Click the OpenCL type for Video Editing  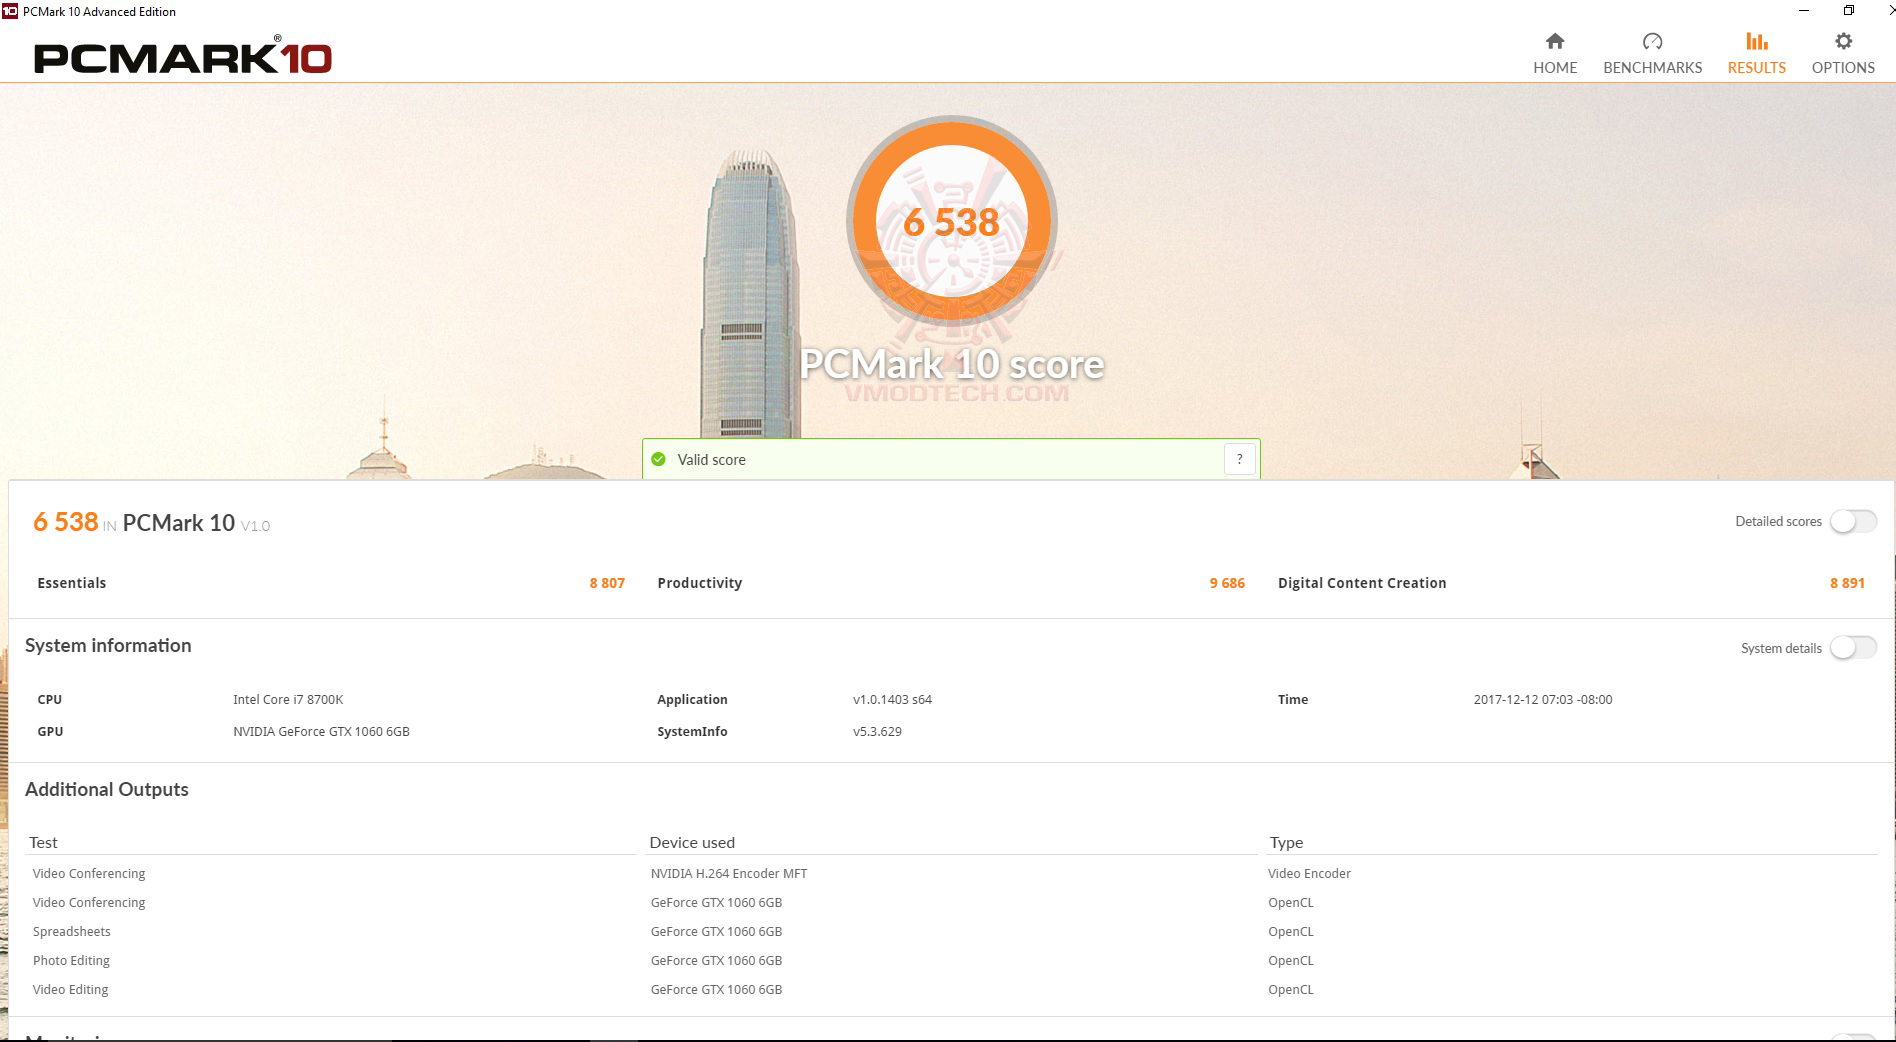coord(1291,989)
